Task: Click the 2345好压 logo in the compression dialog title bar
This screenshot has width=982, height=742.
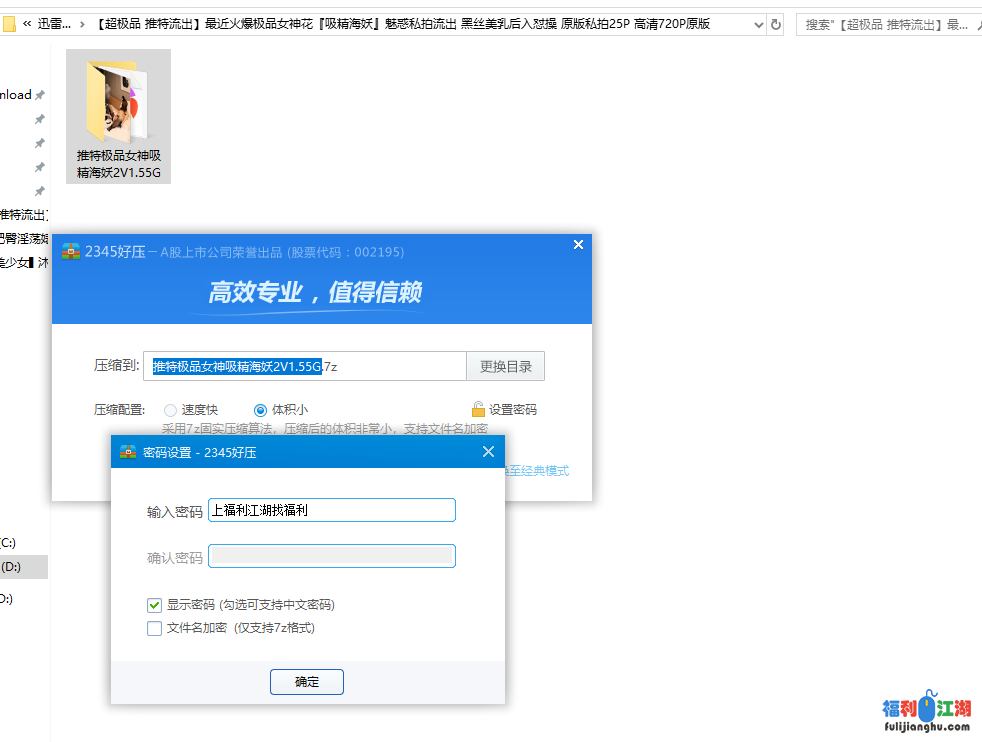Action: [70, 251]
